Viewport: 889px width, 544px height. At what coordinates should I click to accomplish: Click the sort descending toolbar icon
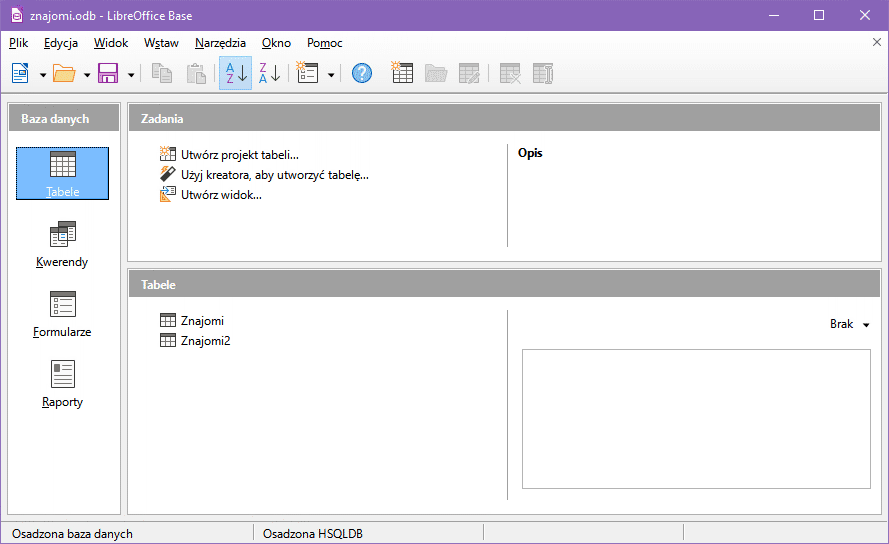click(269, 73)
